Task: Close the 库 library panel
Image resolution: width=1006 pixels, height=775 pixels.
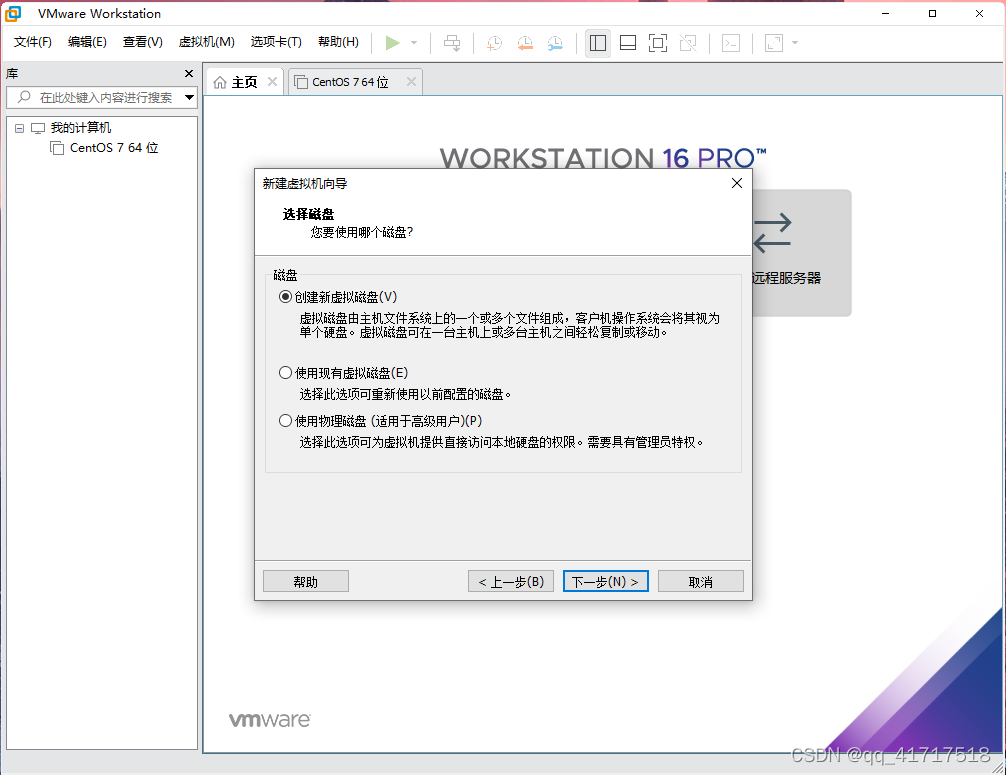Action: point(189,74)
